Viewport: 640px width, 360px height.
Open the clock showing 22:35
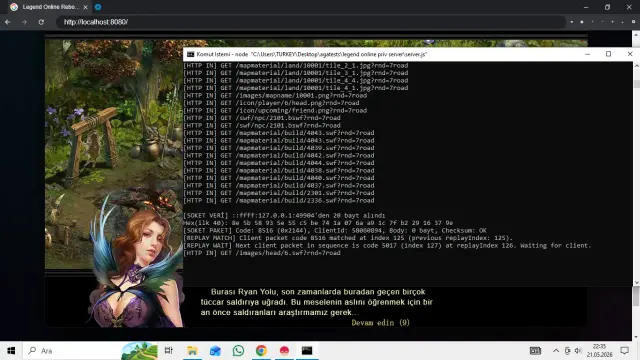[x=600, y=351]
